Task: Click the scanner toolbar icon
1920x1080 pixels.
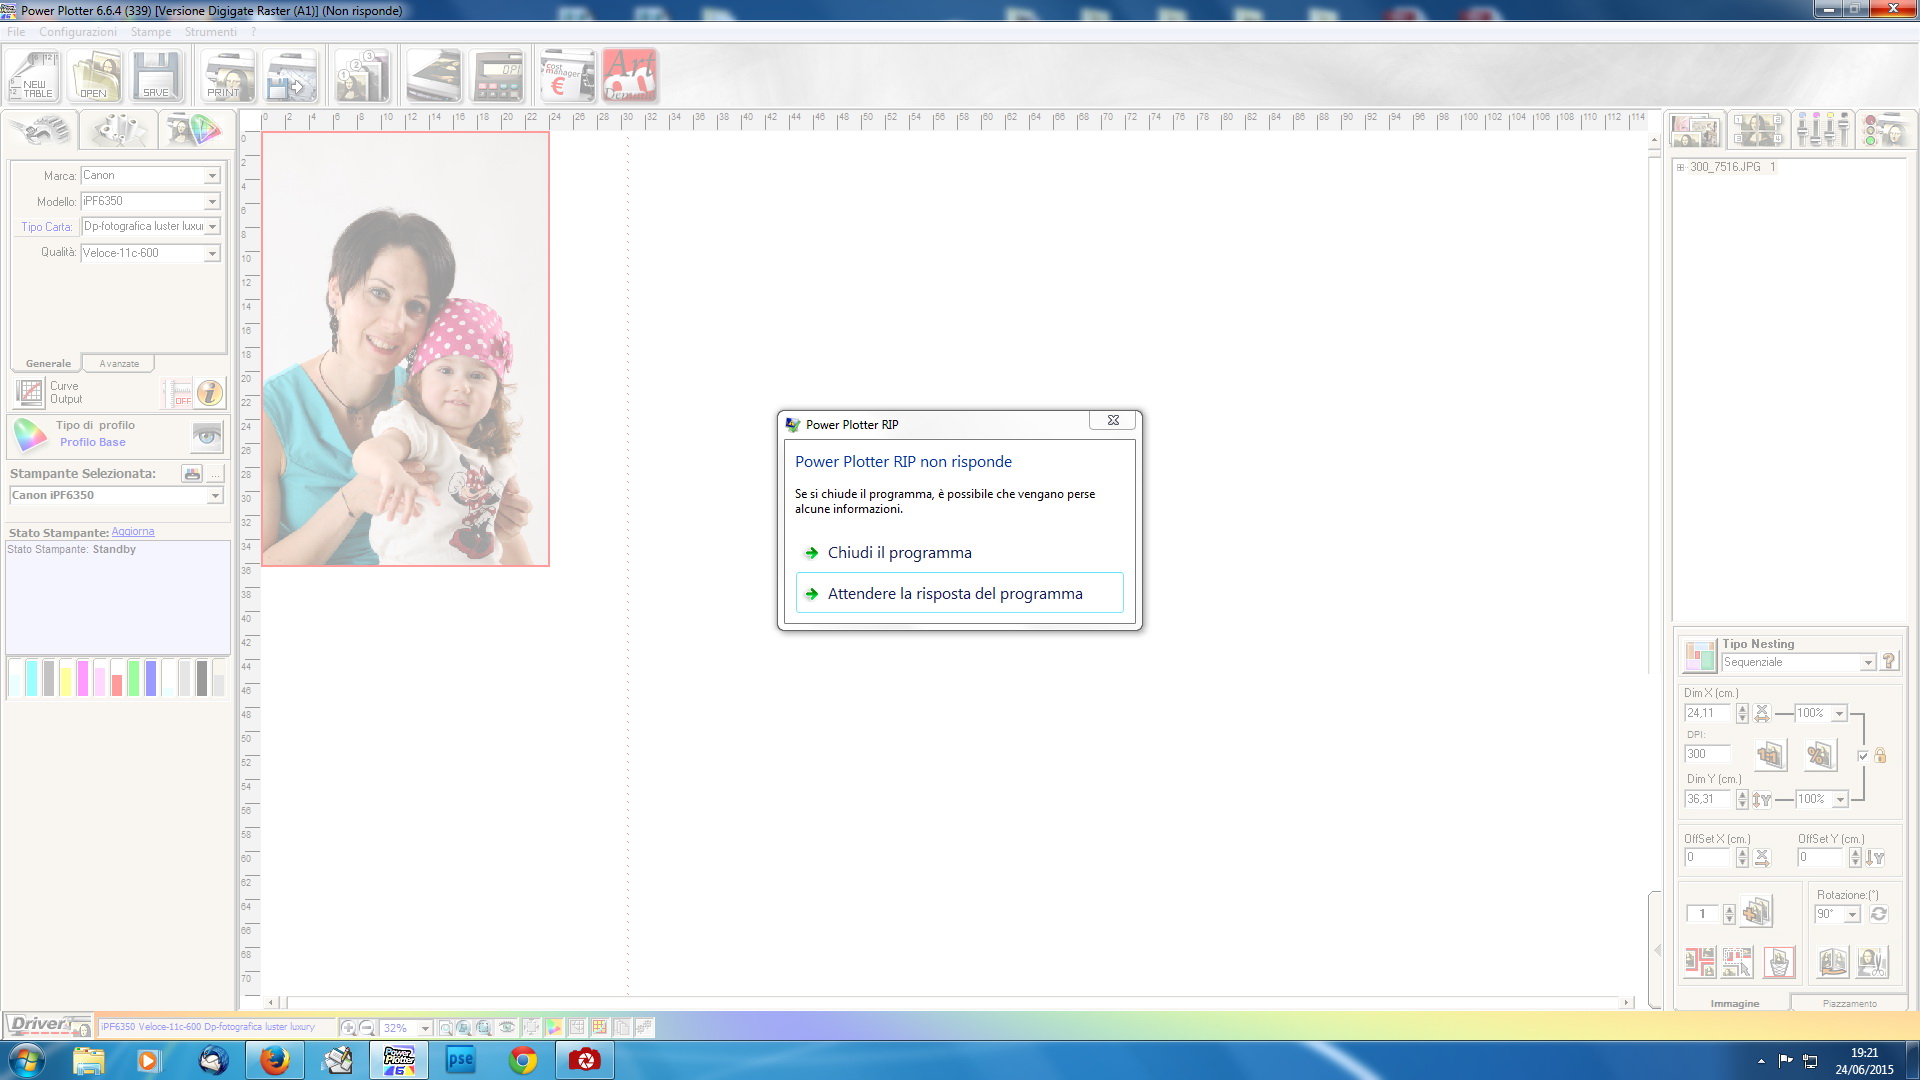Action: point(434,76)
